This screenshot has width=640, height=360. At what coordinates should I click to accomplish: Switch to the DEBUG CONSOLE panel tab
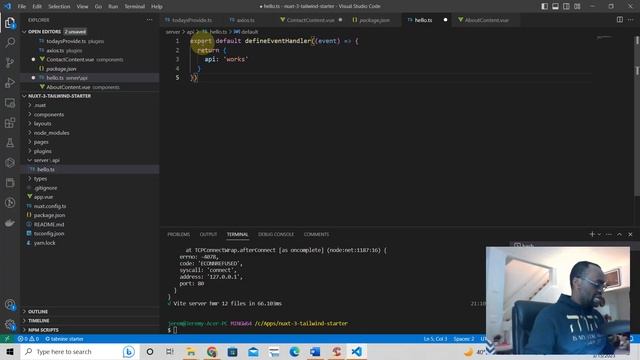(276, 234)
